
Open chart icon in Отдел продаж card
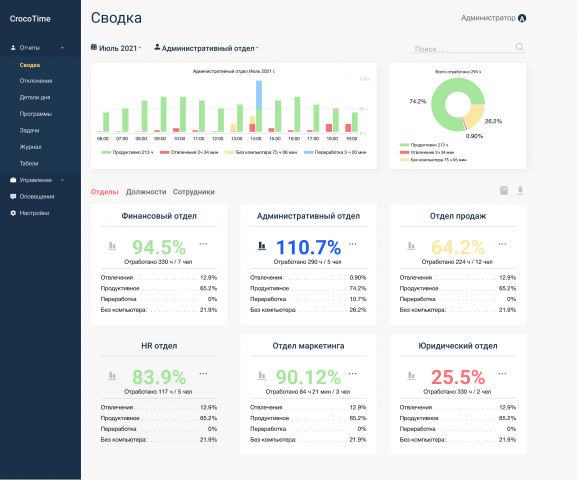point(411,246)
